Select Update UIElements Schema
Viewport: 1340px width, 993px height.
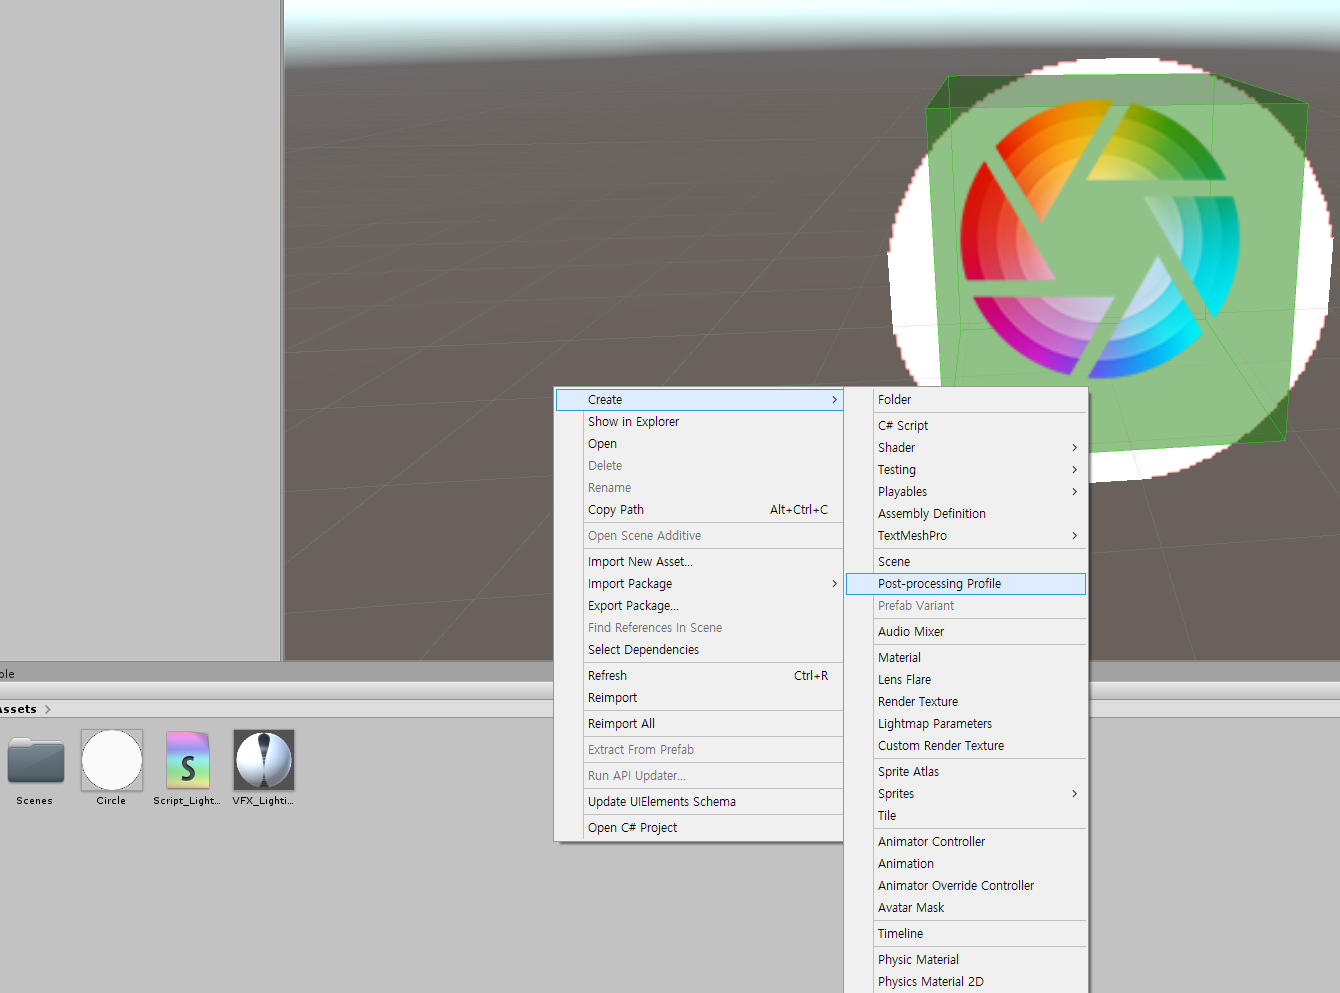[x=699, y=802]
